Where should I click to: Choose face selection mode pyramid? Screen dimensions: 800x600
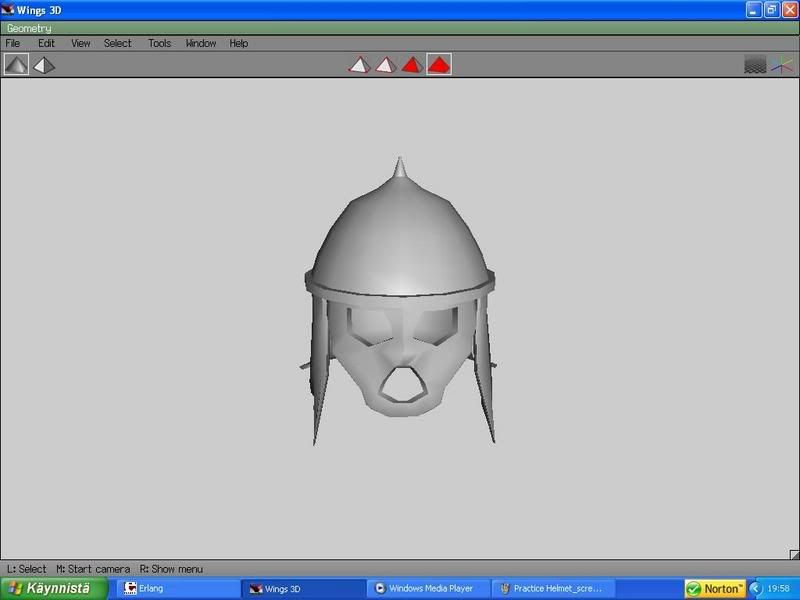point(411,65)
